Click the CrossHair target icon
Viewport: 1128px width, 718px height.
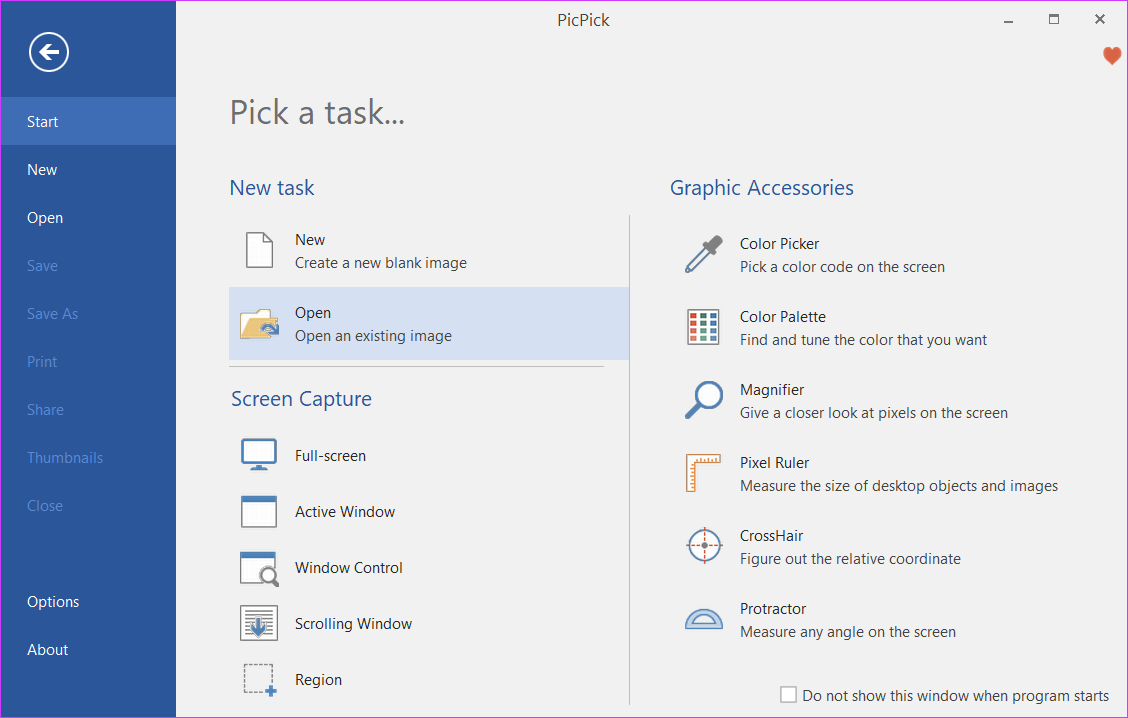[x=704, y=545]
